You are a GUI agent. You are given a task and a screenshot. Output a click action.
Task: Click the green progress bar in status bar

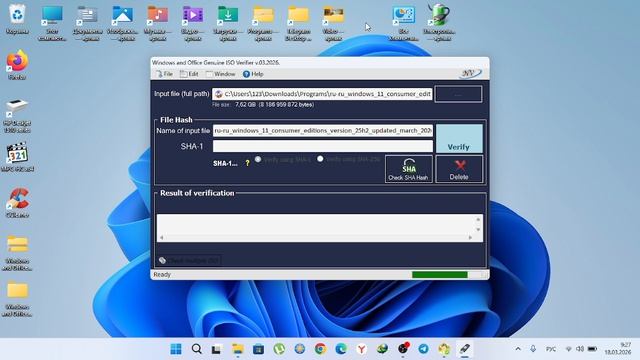[x=440, y=275]
